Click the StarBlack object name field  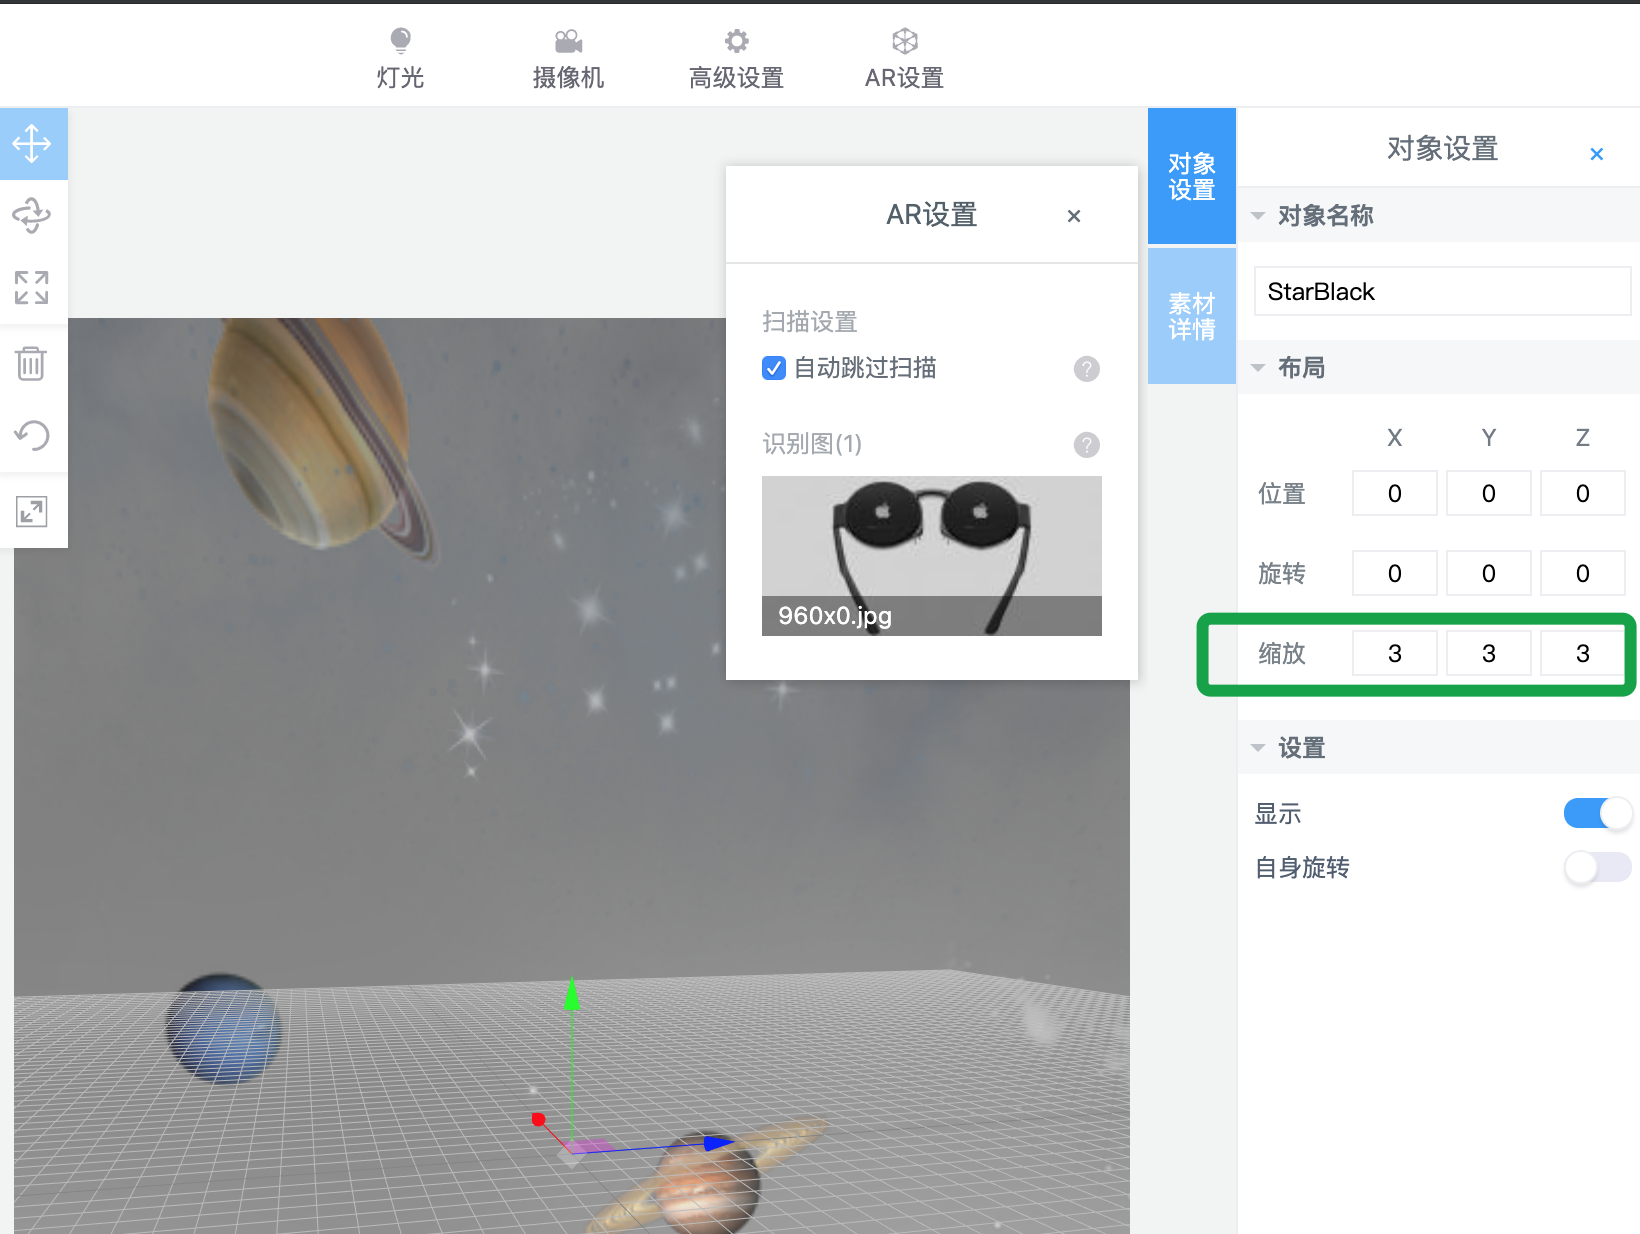pyautogui.click(x=1441, y=292)
